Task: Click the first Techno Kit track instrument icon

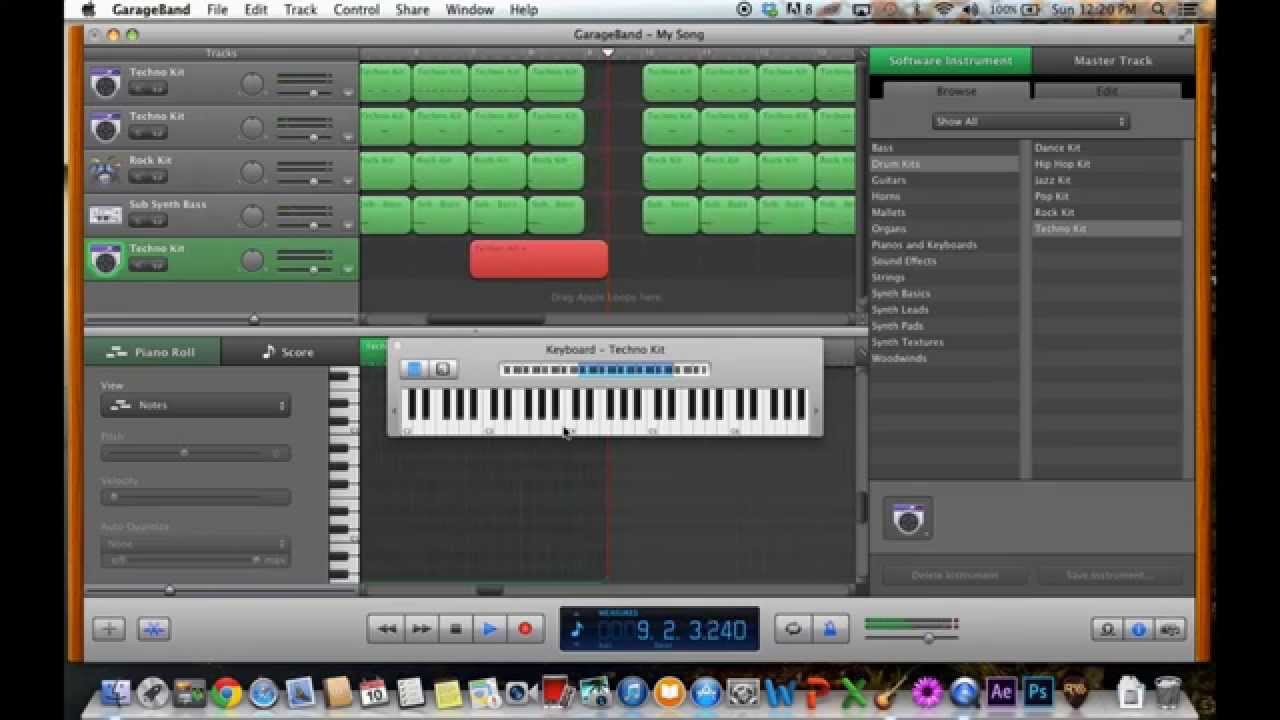Action: 105,83
